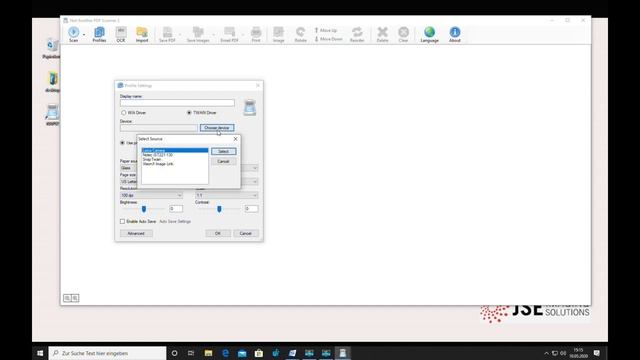
Task: Click the Display name input field
Action: click(177, 103)
